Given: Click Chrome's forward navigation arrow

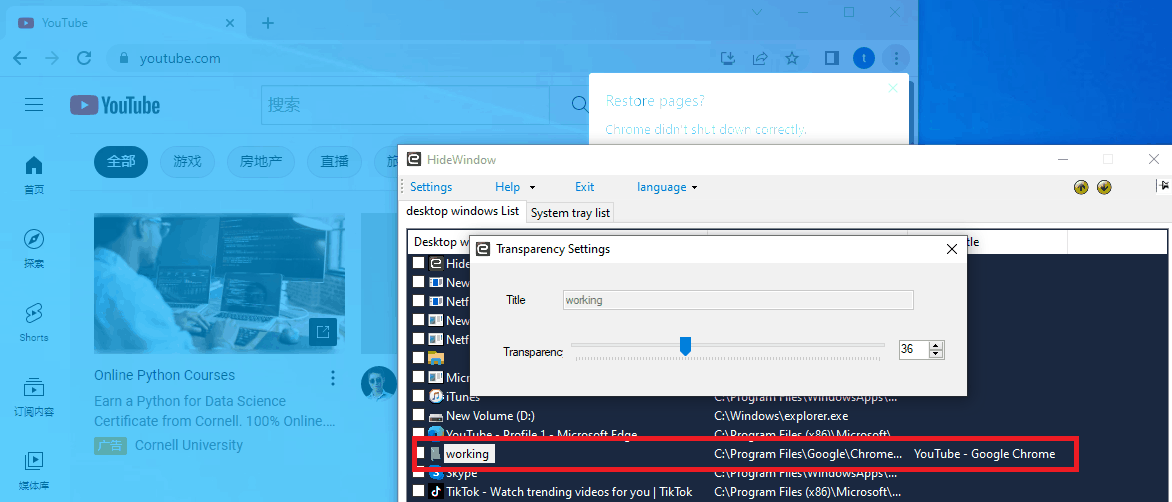Looking at the screenshot, I should pyautogui.click(x=52, y=58).
